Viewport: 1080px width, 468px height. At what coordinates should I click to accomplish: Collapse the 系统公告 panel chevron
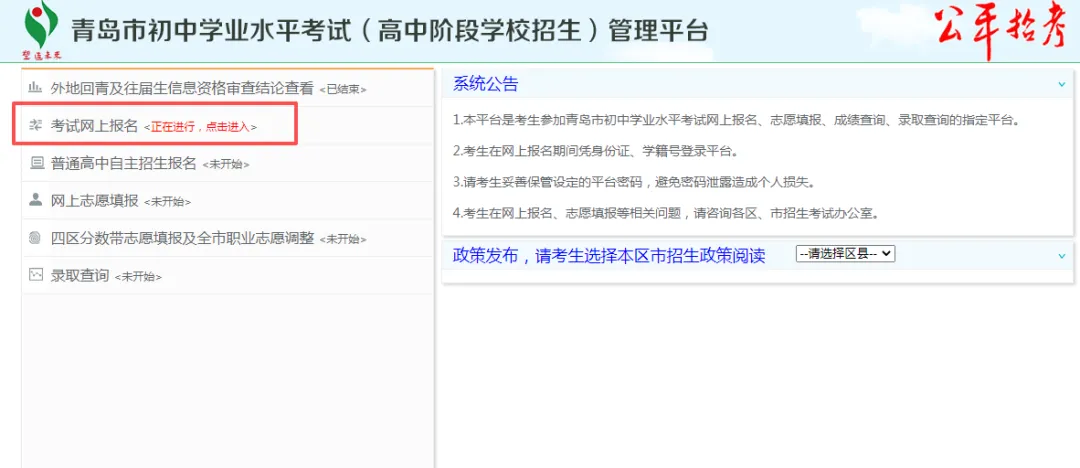tap(1061, 84)
